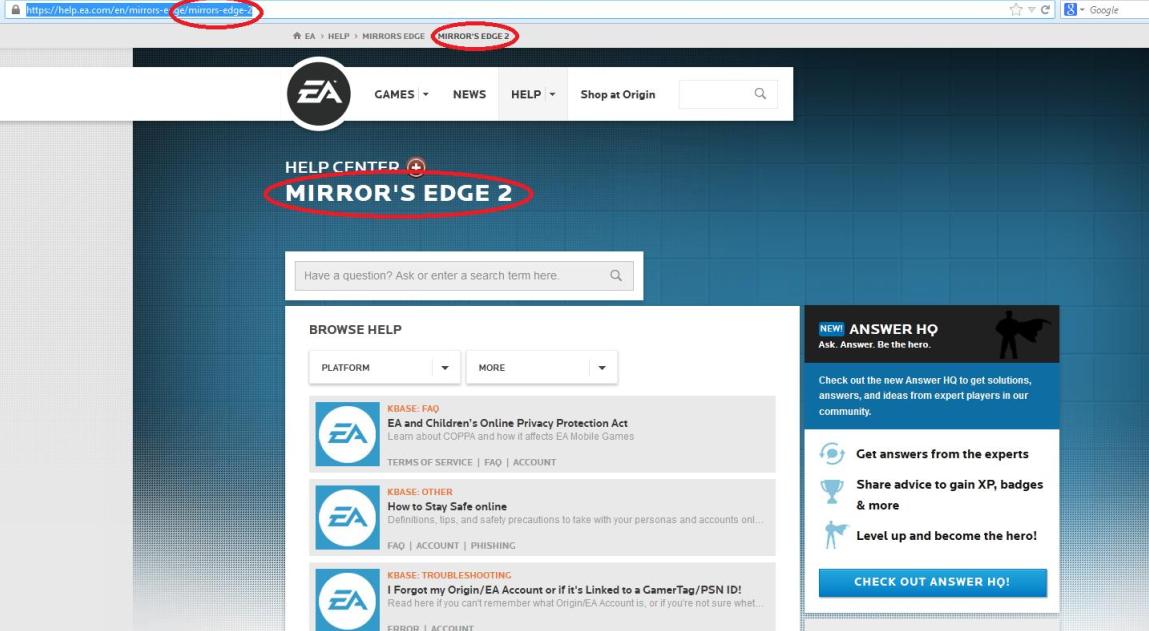This screenshot has height=631, width=1149.
Task: Click the header search magnifier icon
Action: (x=761, y=94)
